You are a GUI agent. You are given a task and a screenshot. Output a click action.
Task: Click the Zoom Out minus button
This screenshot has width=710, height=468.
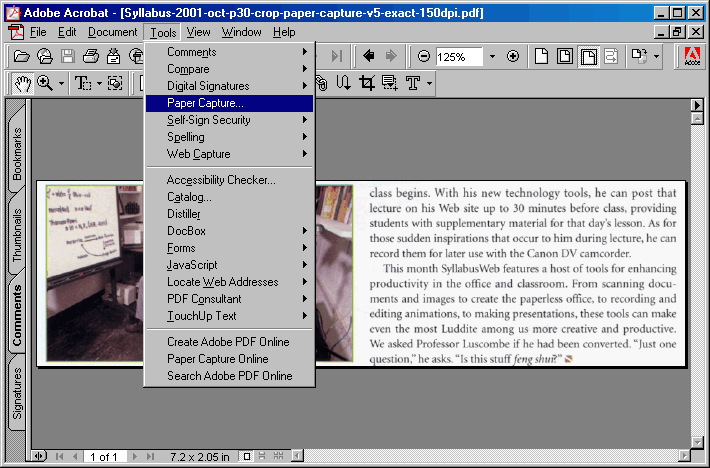423,56
